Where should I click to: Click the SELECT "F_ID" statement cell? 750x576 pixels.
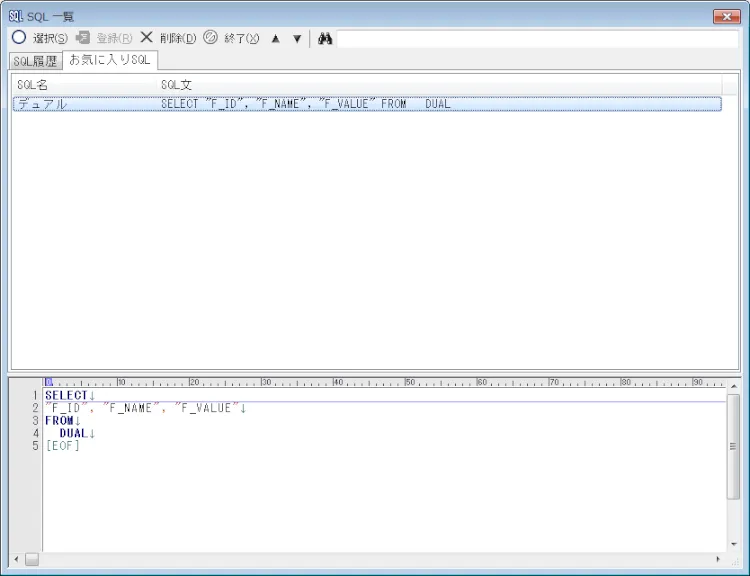click(x=305, y=104)
